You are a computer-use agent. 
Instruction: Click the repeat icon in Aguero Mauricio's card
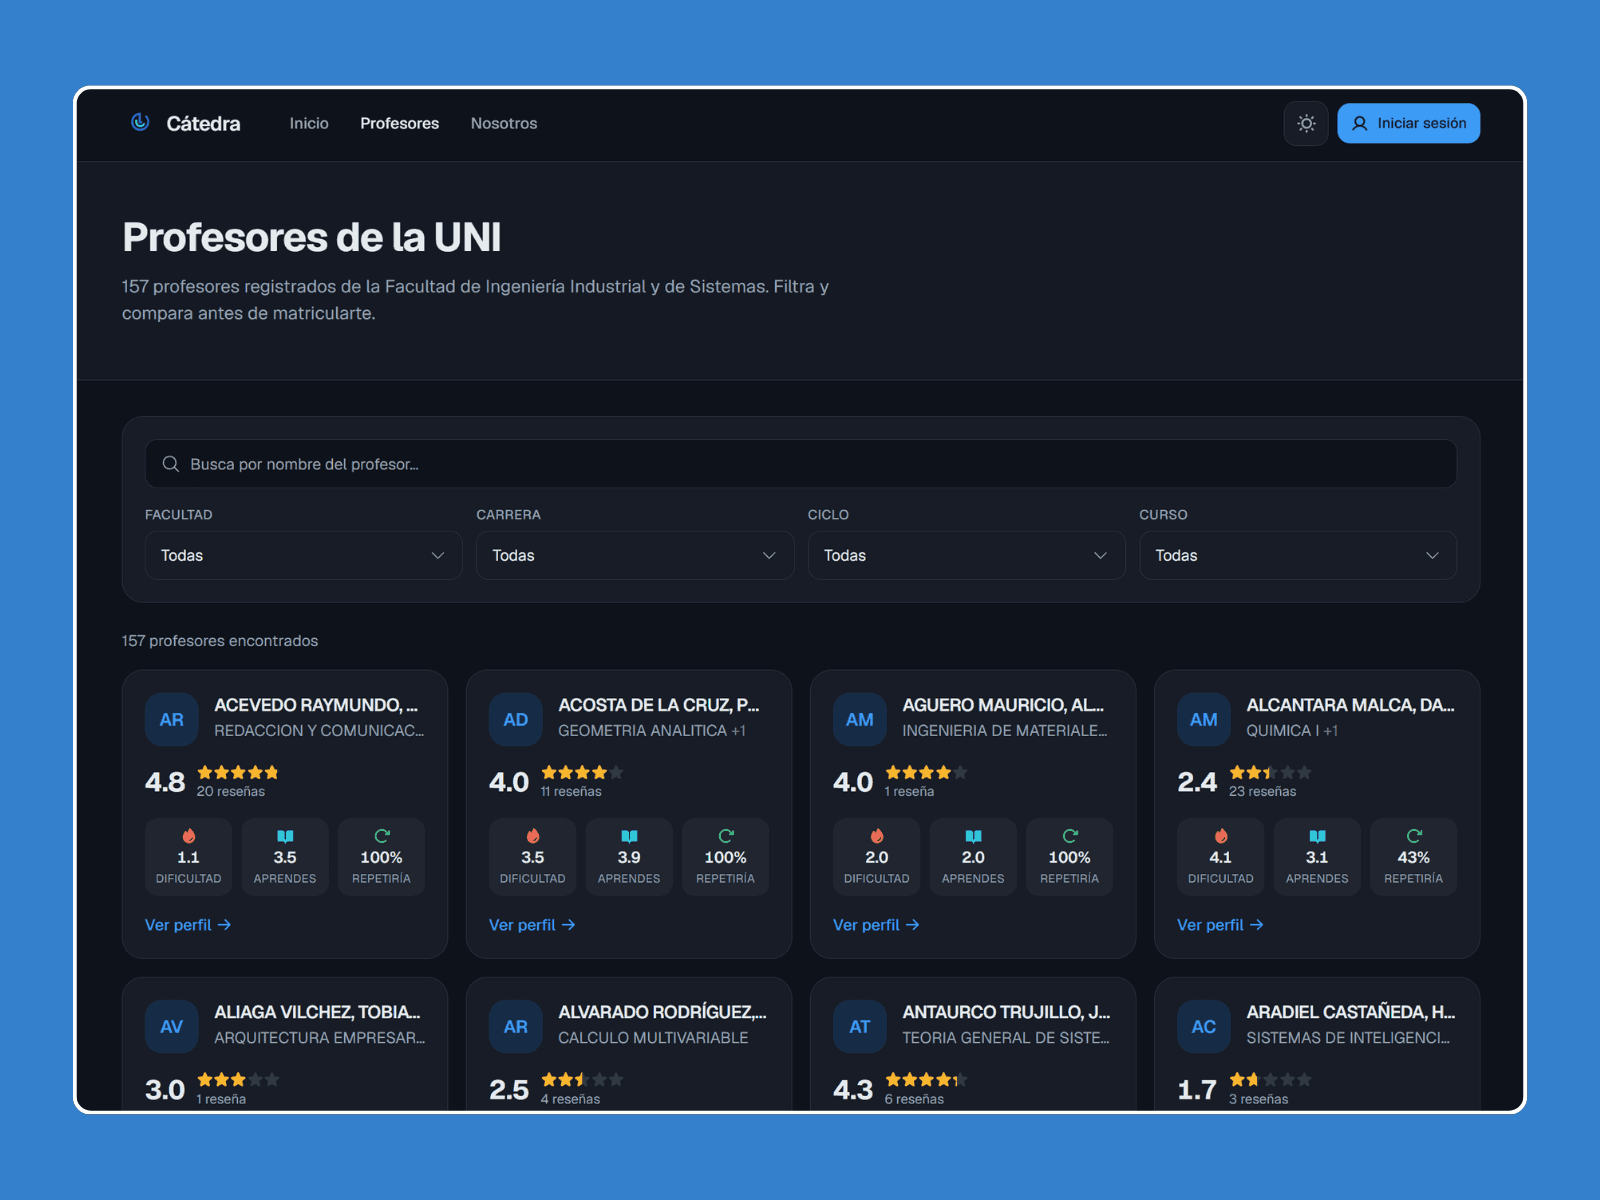coord(1070,836)
